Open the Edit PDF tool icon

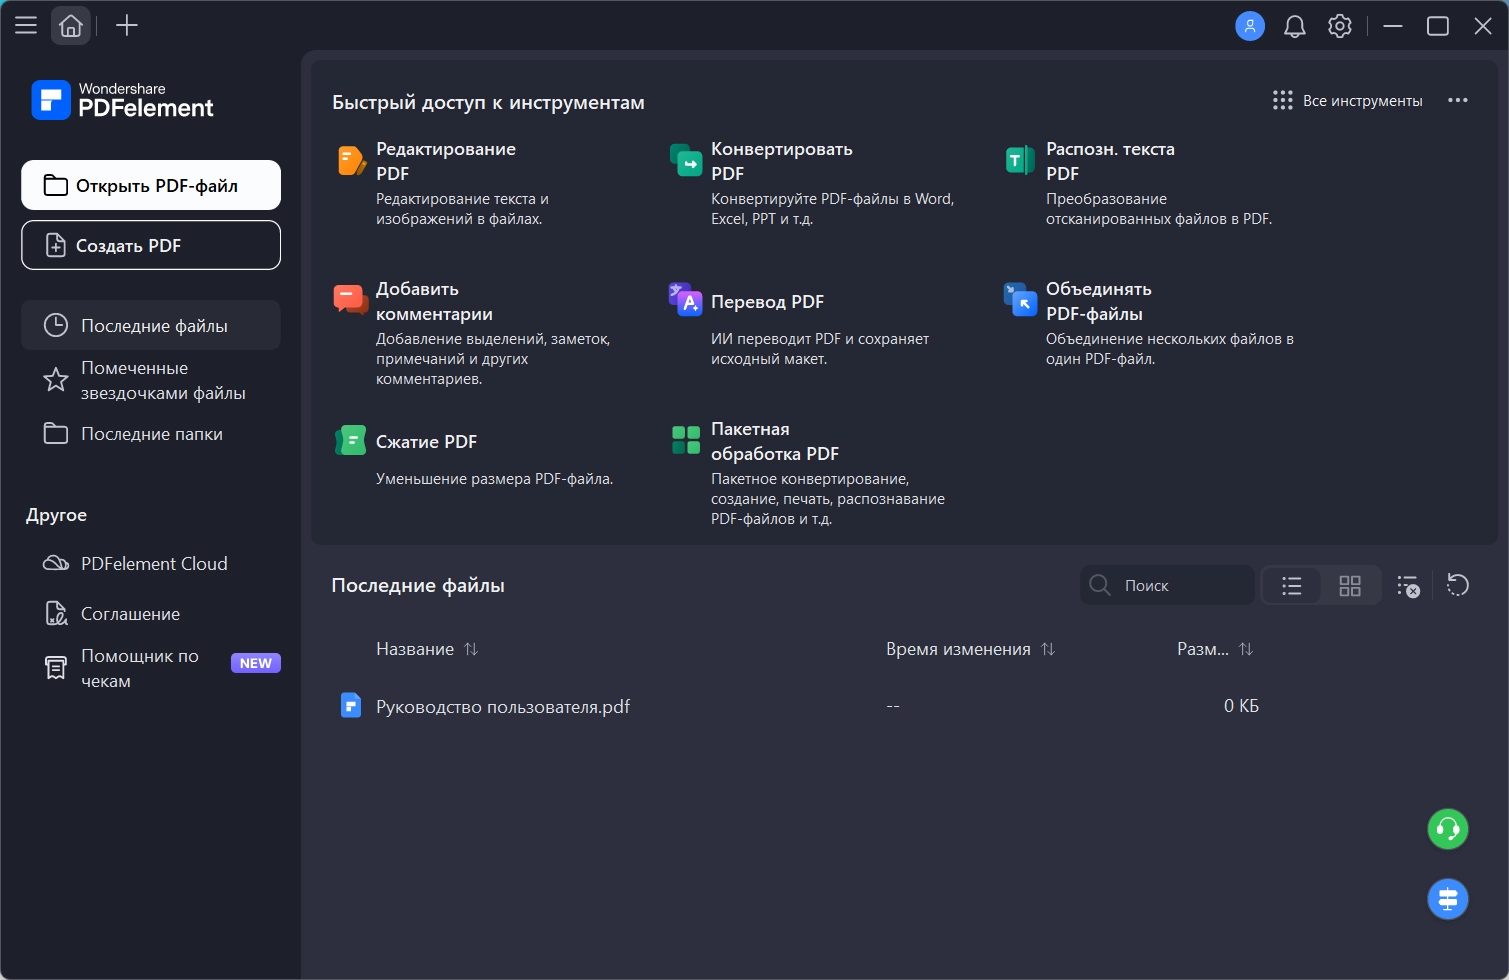pyautogui.click(x=351, y=160)
